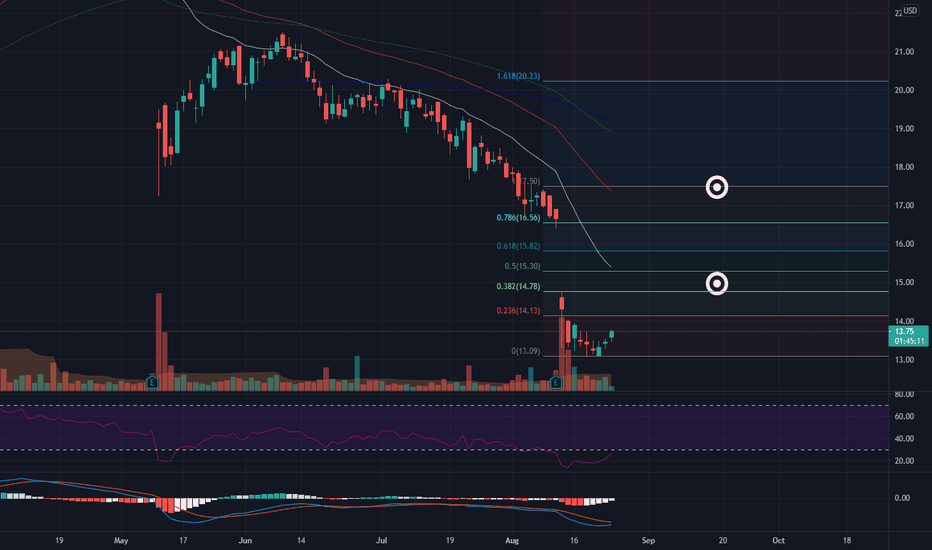Open the USD currency selector
932x550 pixels.
click(x=910, y=11)
